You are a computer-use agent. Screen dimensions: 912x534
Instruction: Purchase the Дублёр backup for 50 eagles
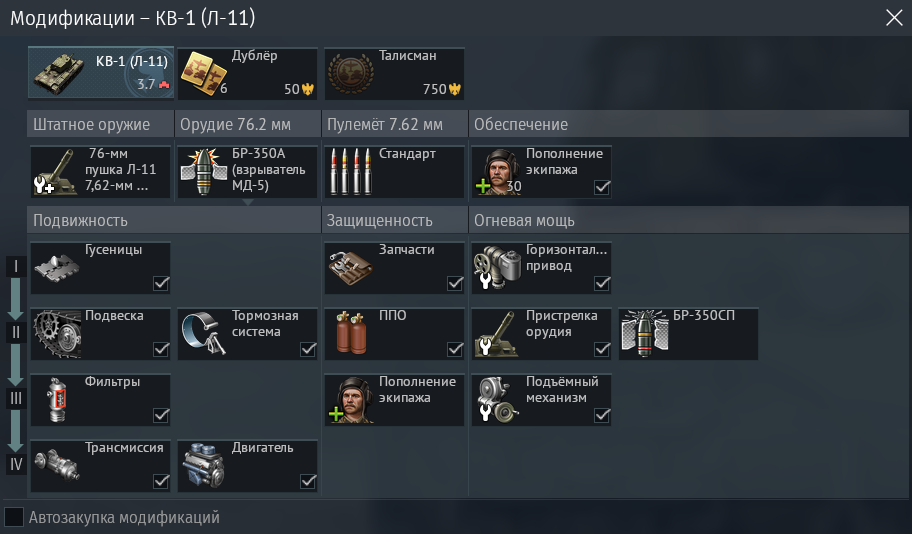tap(247, 73)
